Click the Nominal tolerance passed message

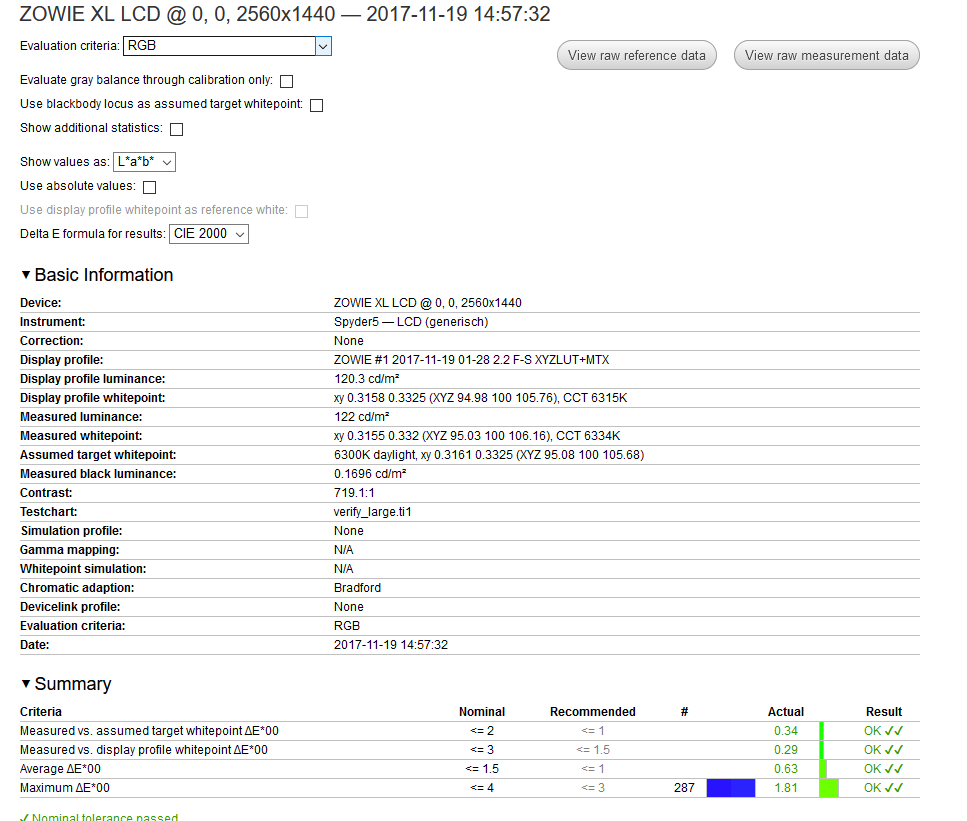click(x=99, y=817)
